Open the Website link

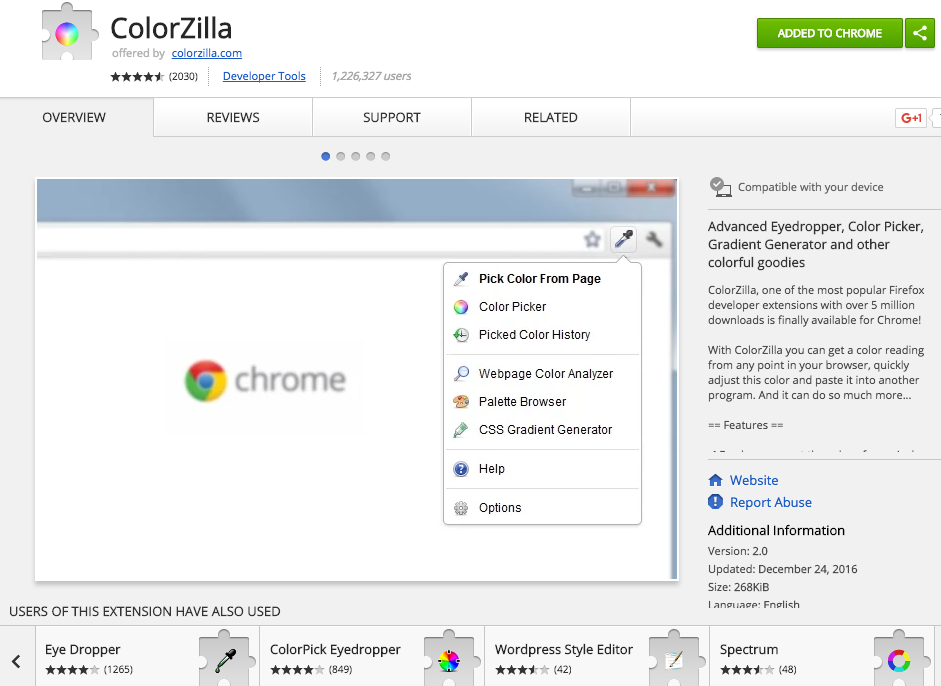point(754,480)
